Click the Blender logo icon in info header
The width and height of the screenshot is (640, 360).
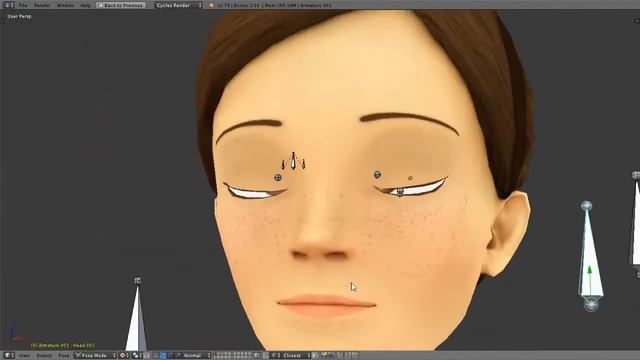[211, 5]
